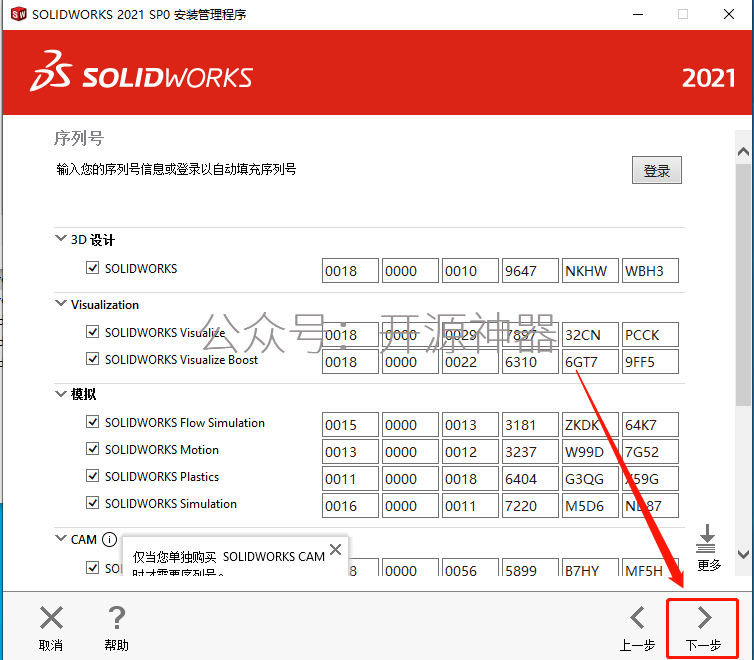
Task: Click Motion serial field W99D
Action: (590, 451)
